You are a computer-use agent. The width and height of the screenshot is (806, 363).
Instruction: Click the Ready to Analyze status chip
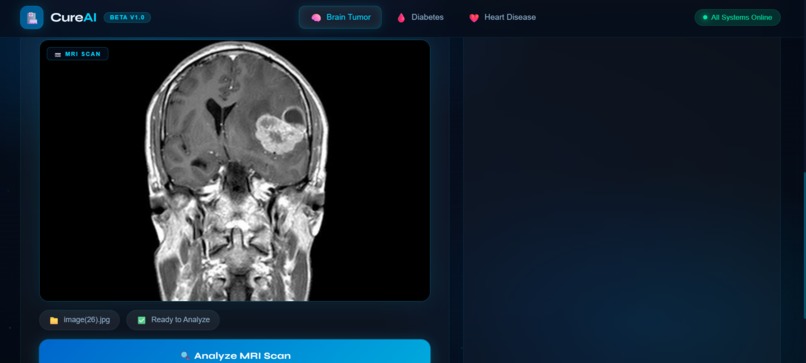coord(173,320)
